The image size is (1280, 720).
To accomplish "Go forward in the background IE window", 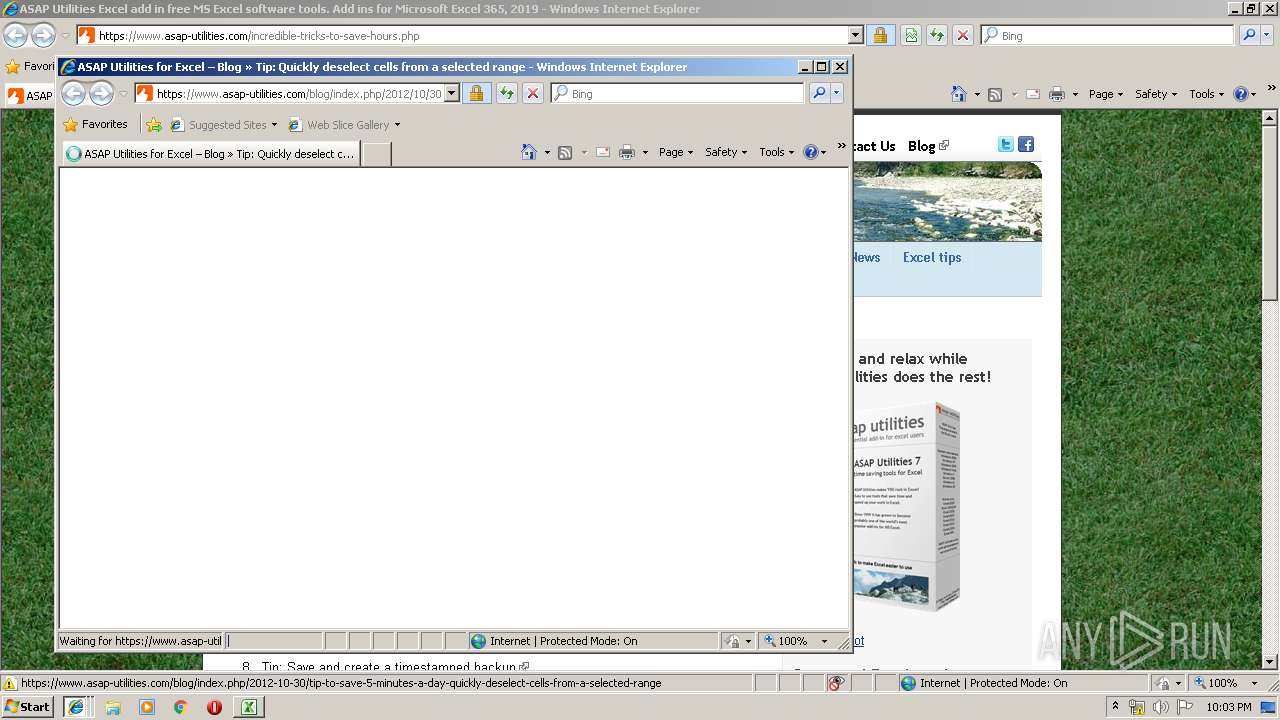I will tap(43, 35).
